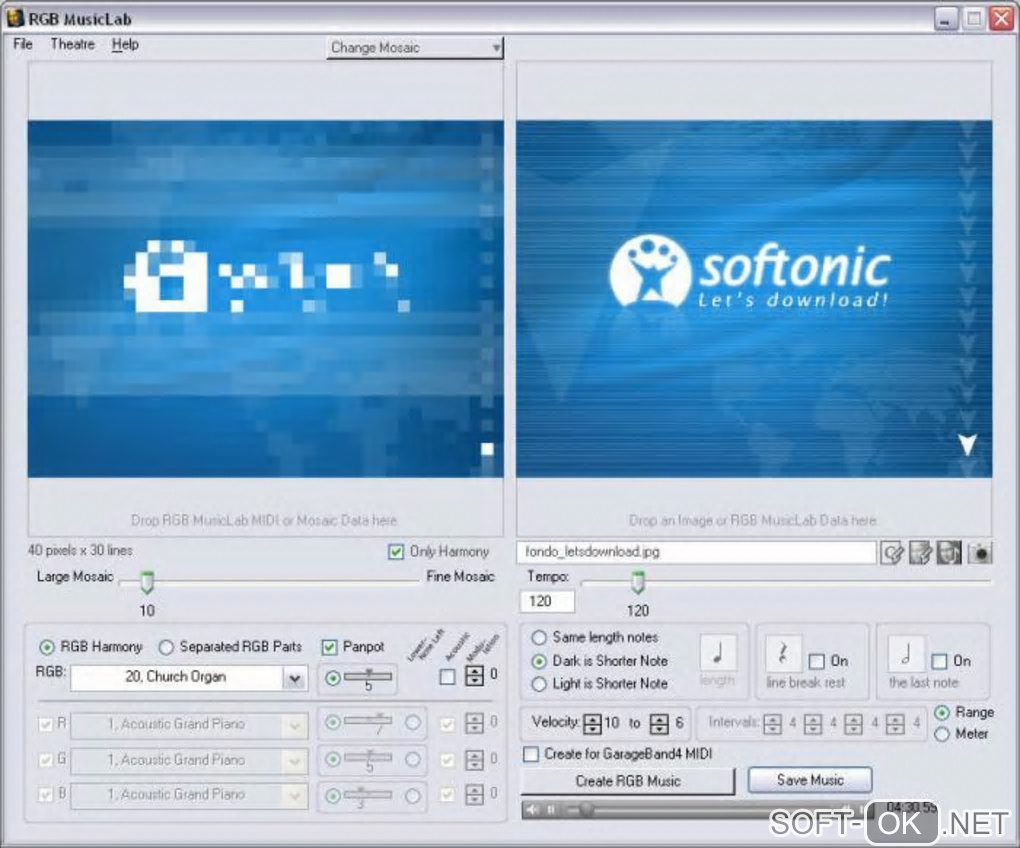Click the edit-note icon next to the filename field
1020x848 pixels.
(x=892, y=553)
